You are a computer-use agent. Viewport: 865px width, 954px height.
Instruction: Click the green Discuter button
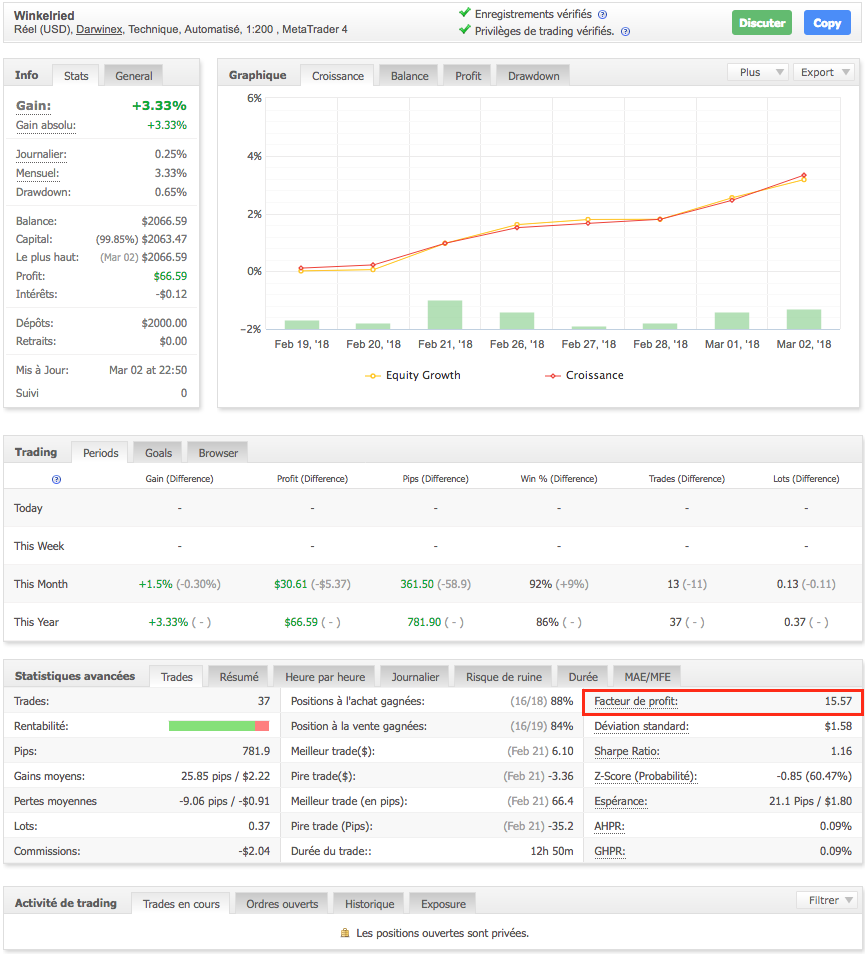[x=762, y=23]
